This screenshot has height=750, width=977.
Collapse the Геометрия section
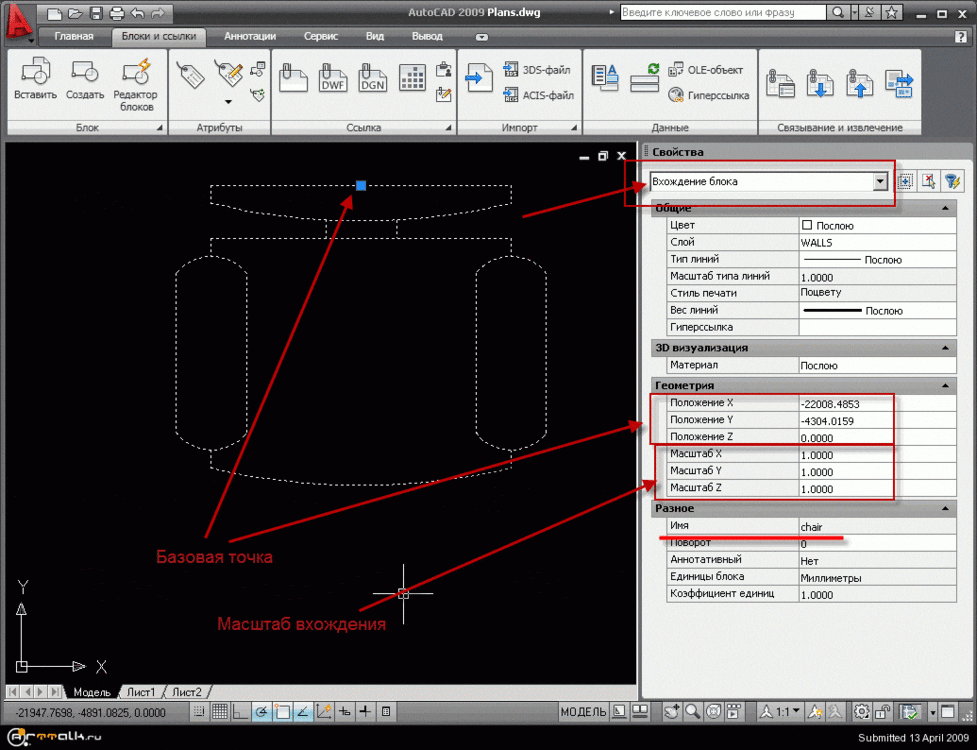943,385
